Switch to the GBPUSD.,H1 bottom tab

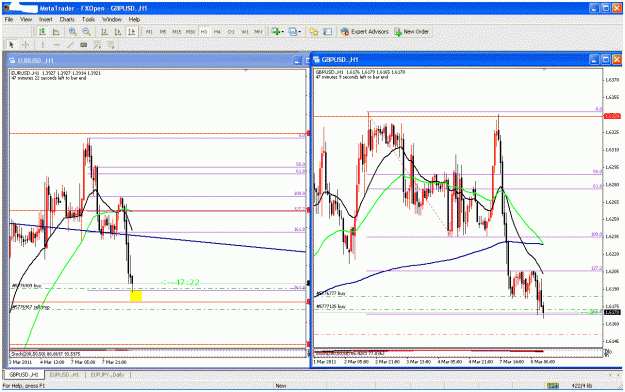pyautogui.click(x=24, y=375)
